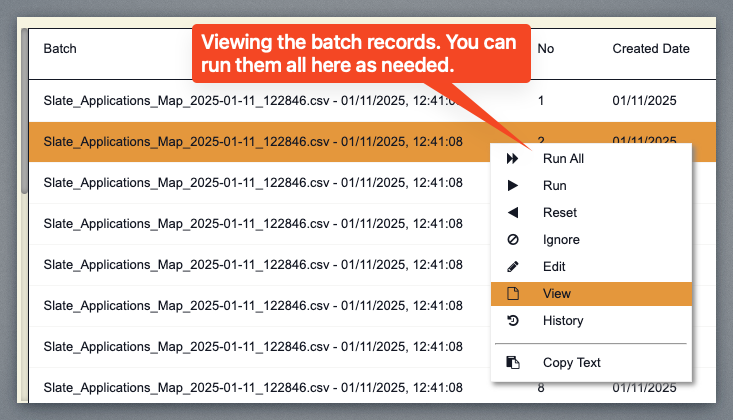Viewport: 733px width, 420px height.
Task: Click the vertical scrollbar on left edge
Action: point(24,120)
